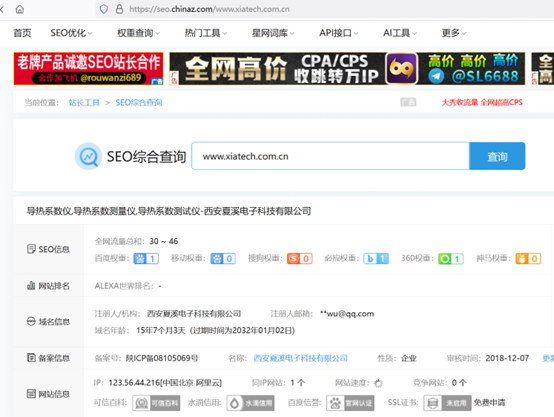Screen dimensions: 554x417
Task: Click the registrant email **wu@qq.com
Action: [347, 314]
